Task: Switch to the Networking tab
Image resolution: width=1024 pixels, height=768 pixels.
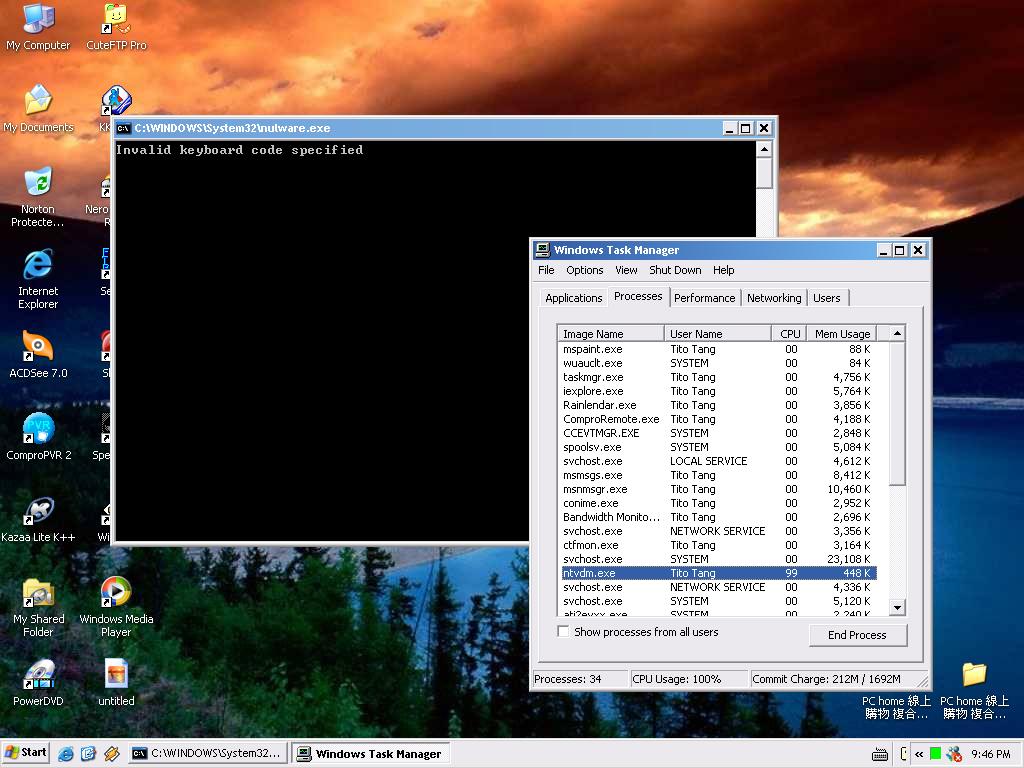Action: (774, 297)
